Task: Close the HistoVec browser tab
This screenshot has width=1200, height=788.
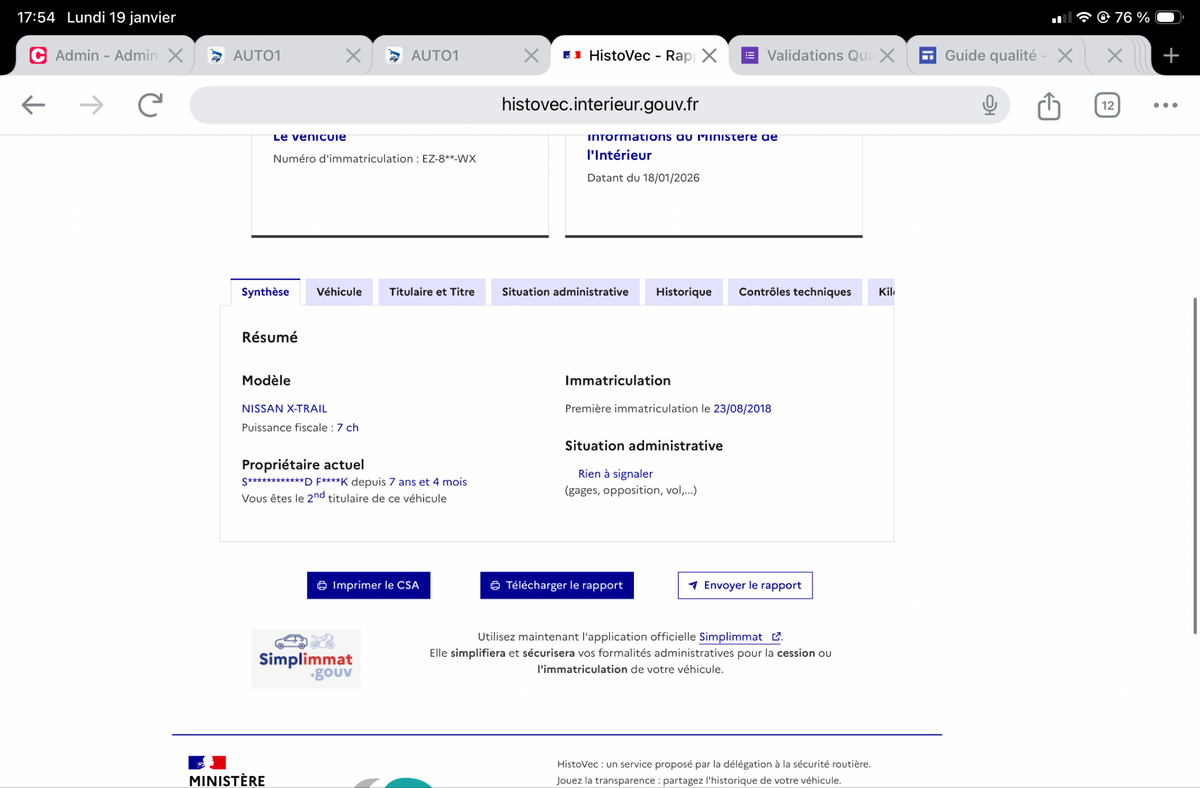Action: (709, 56)
